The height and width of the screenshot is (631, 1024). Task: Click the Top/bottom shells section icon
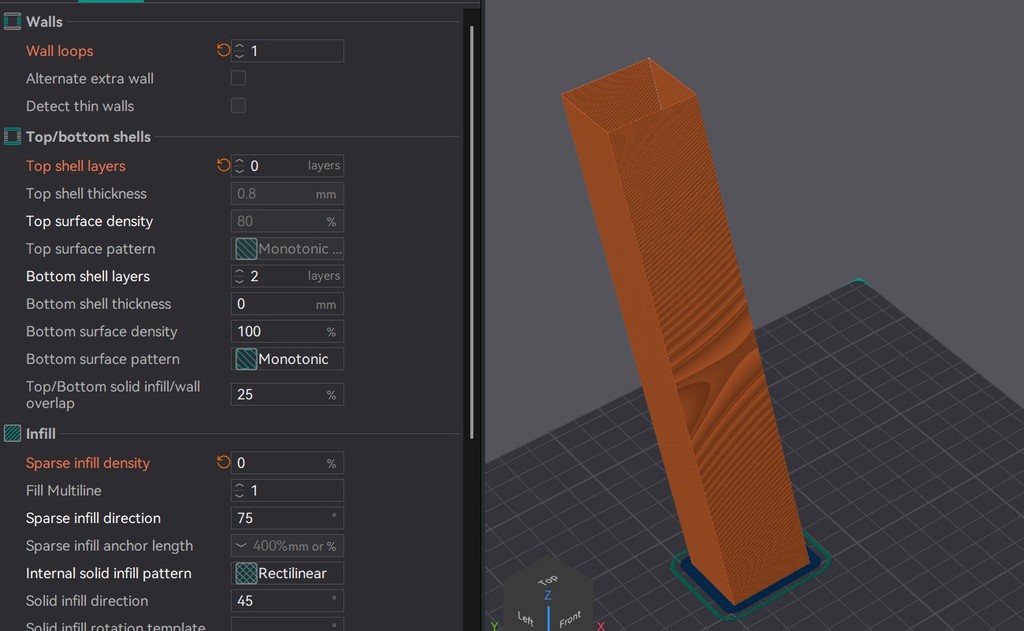pyautogui.click(x=13, y=136)
